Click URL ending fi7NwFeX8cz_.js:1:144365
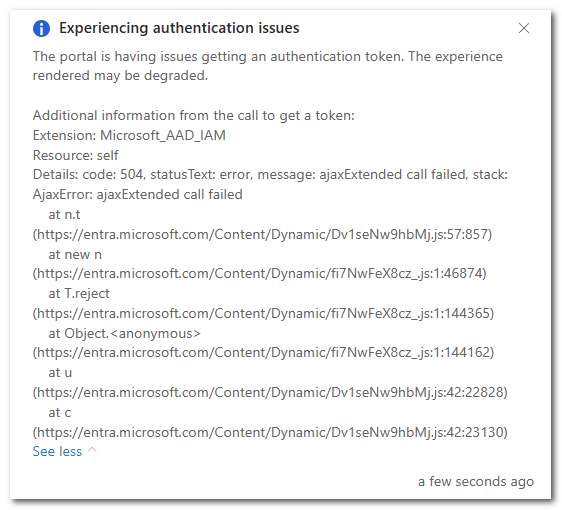This screenshot has height=510, width=562. click(x=263, y=314)
